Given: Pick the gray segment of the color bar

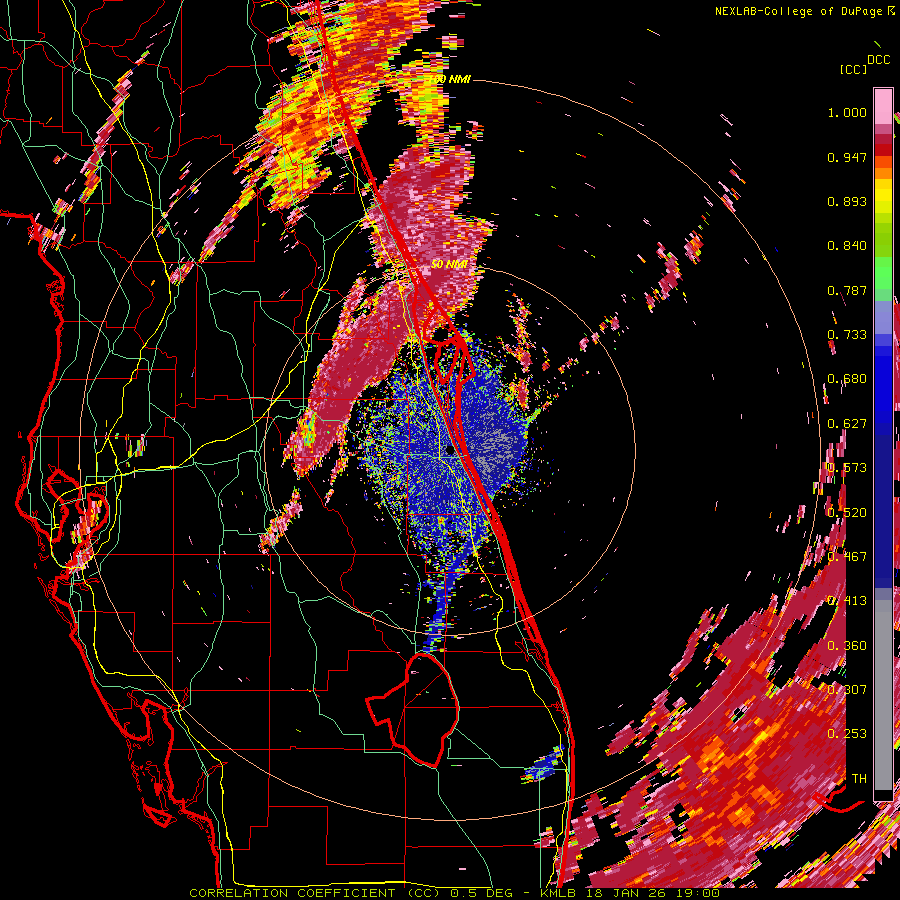Looking at the screenshot, I should [x=883, y=695].
